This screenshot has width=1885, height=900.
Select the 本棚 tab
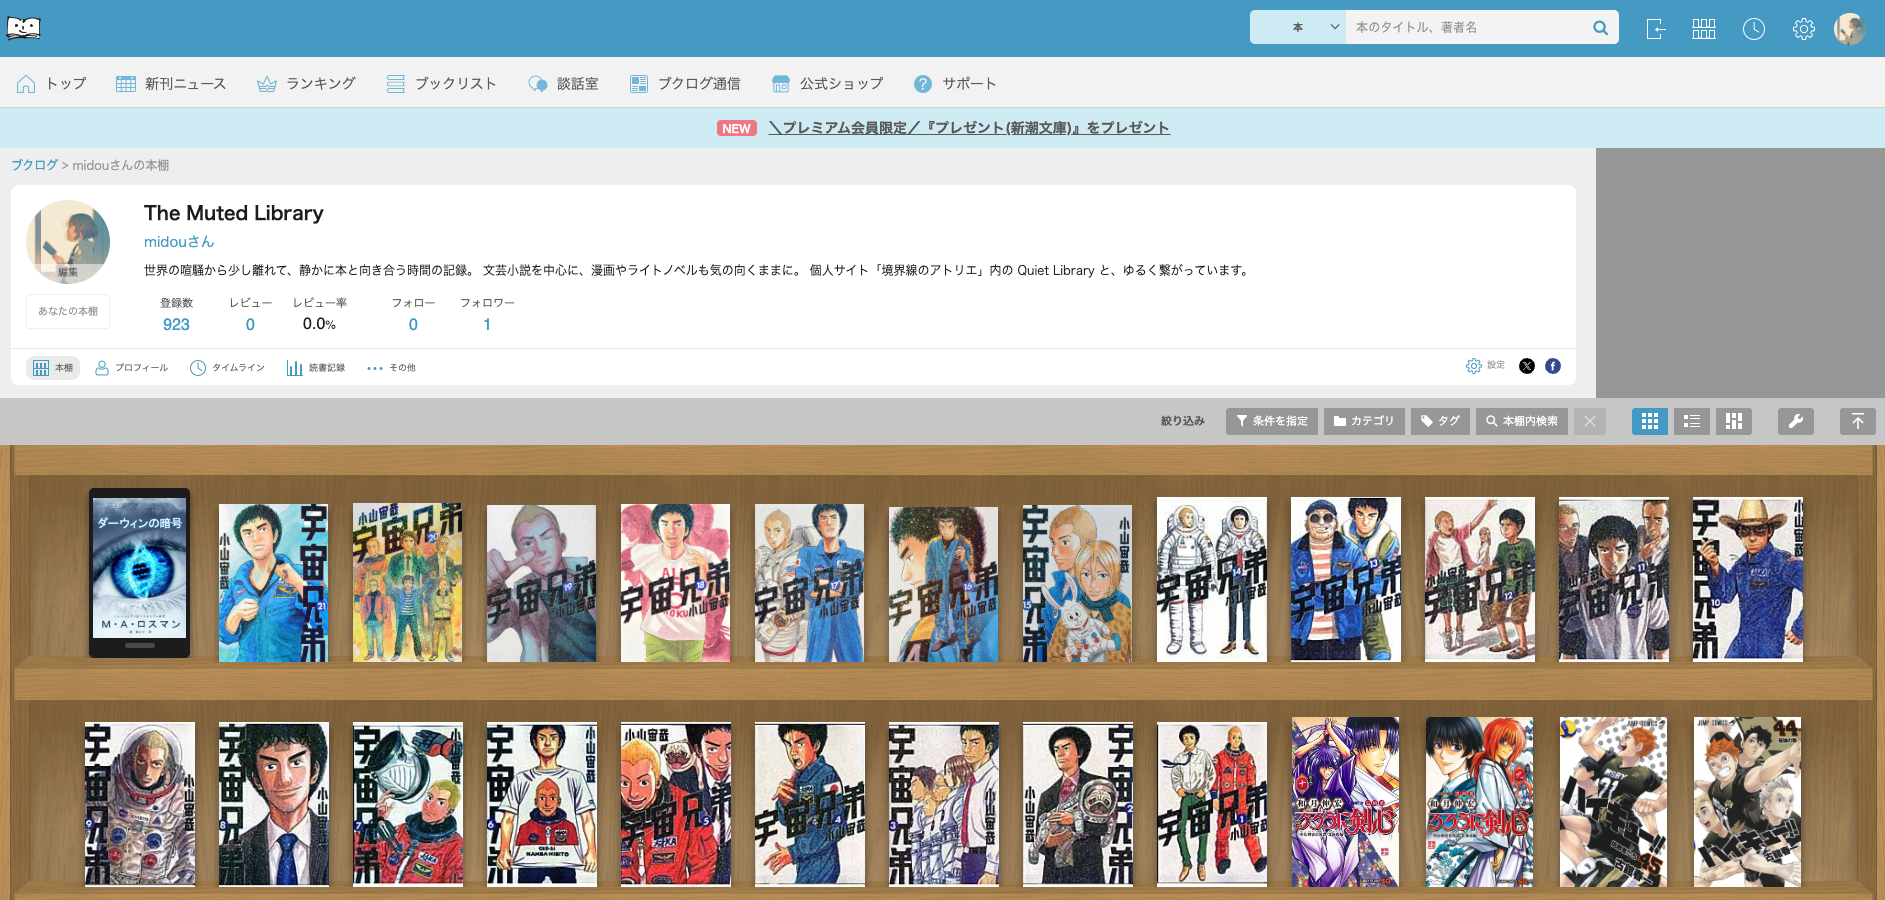click(x=53, y=368)
